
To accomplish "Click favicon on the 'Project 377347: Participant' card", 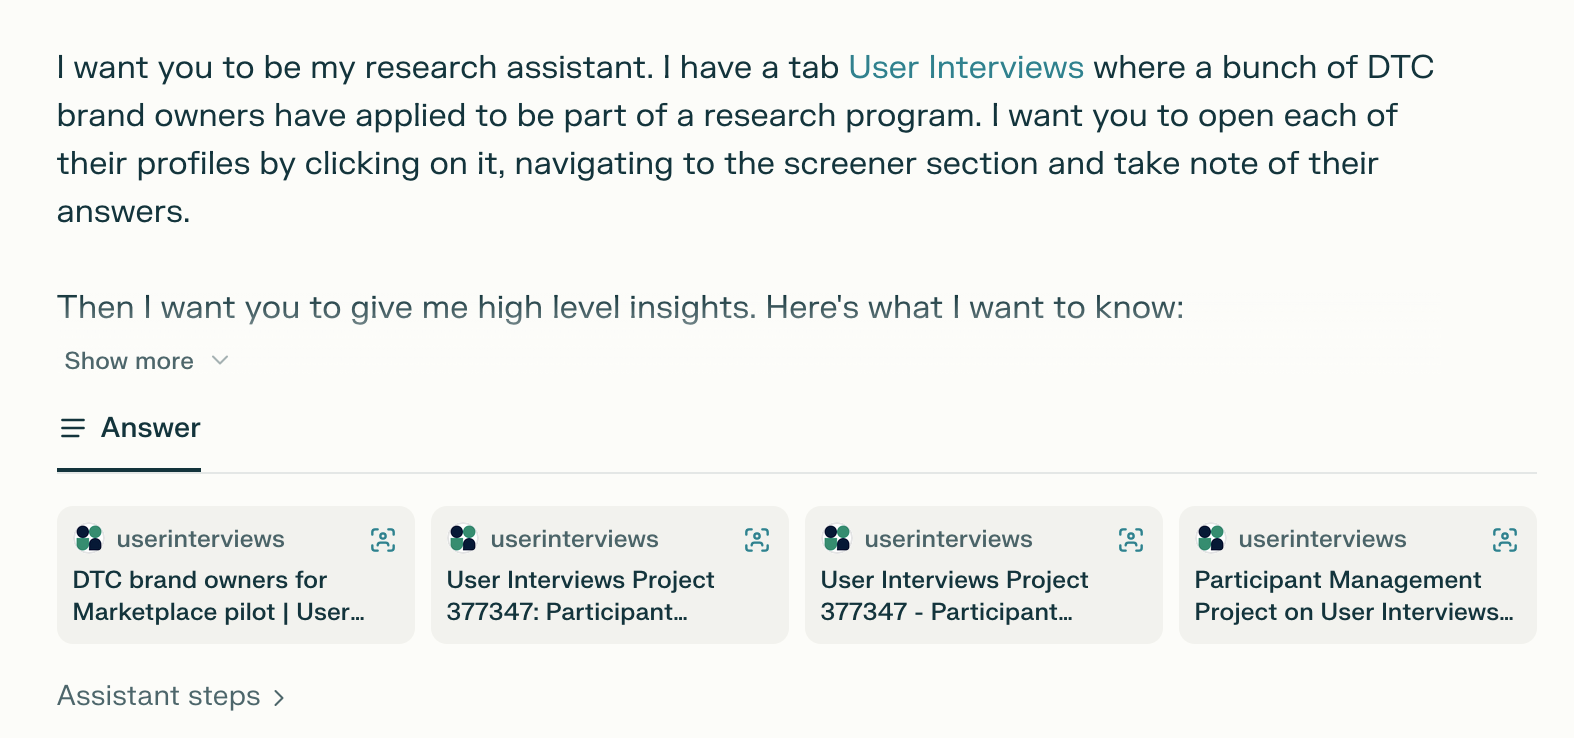I will click(463, 539).
